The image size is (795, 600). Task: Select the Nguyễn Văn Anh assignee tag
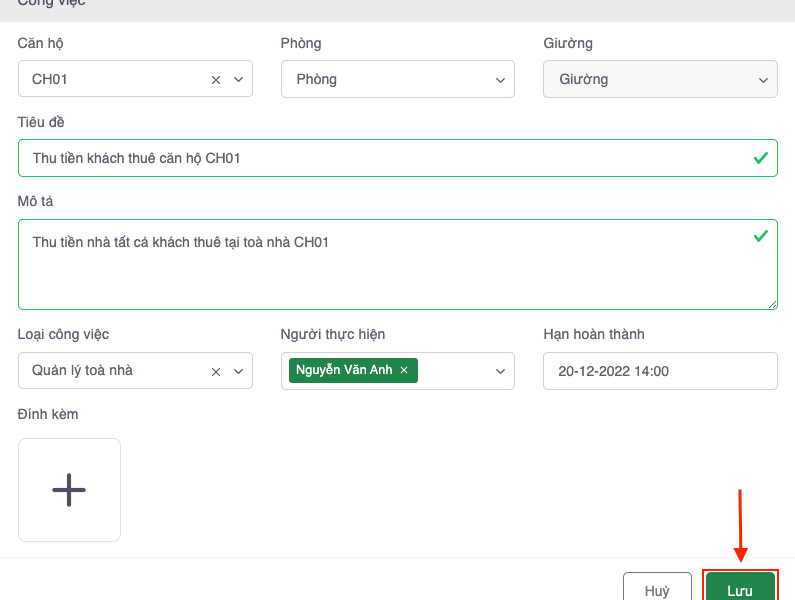pyautogui.click(x=344, y=370)
